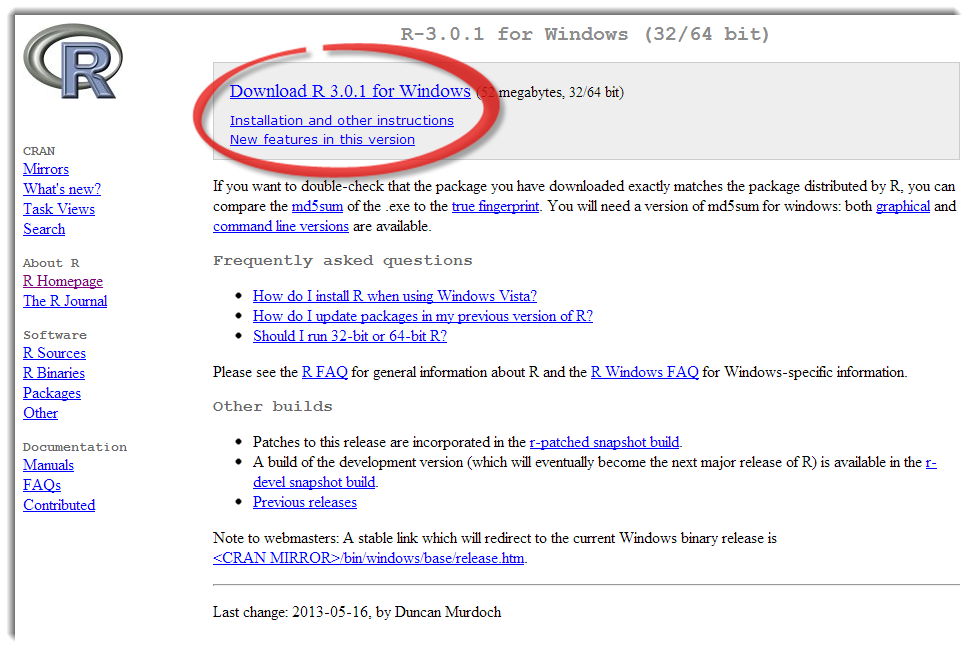
Task: Go to CRAN Mirrors in the sidebar
Action: pos(46,169)
